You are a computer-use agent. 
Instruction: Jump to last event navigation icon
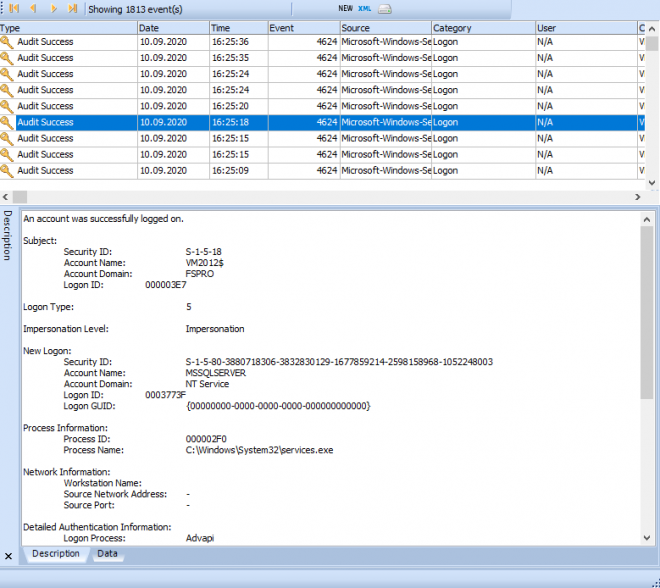[72, 8]
